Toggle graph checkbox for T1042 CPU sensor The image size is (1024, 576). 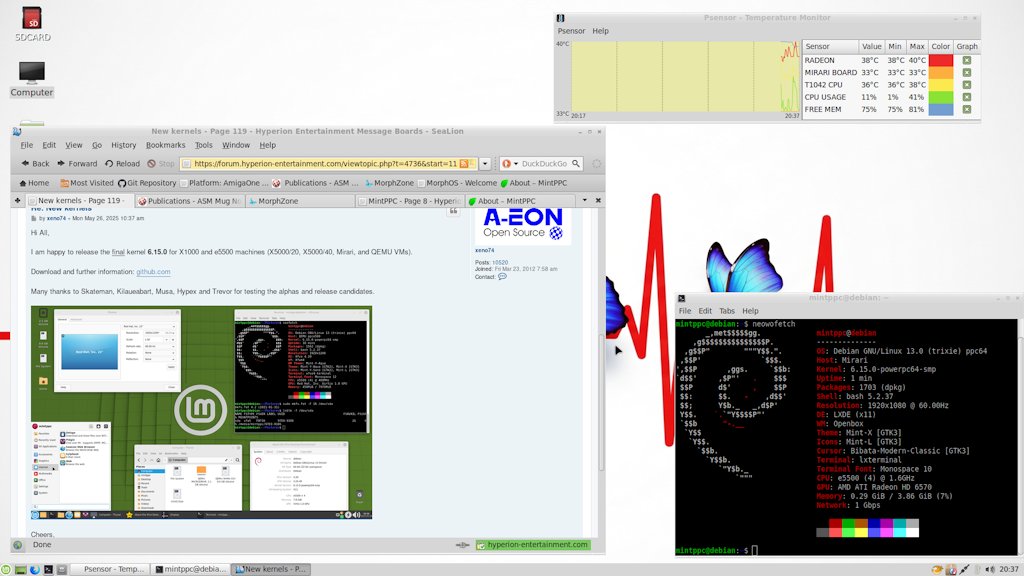pos(967,85)
